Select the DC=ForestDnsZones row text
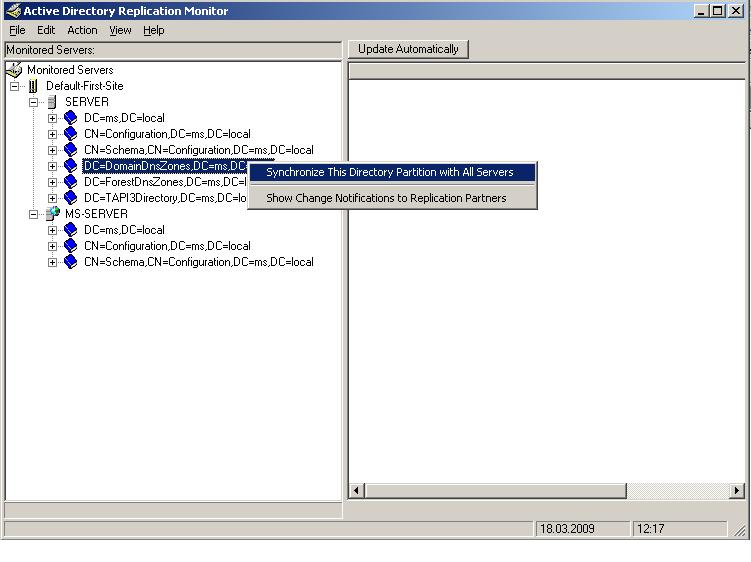 coord(165,182)
